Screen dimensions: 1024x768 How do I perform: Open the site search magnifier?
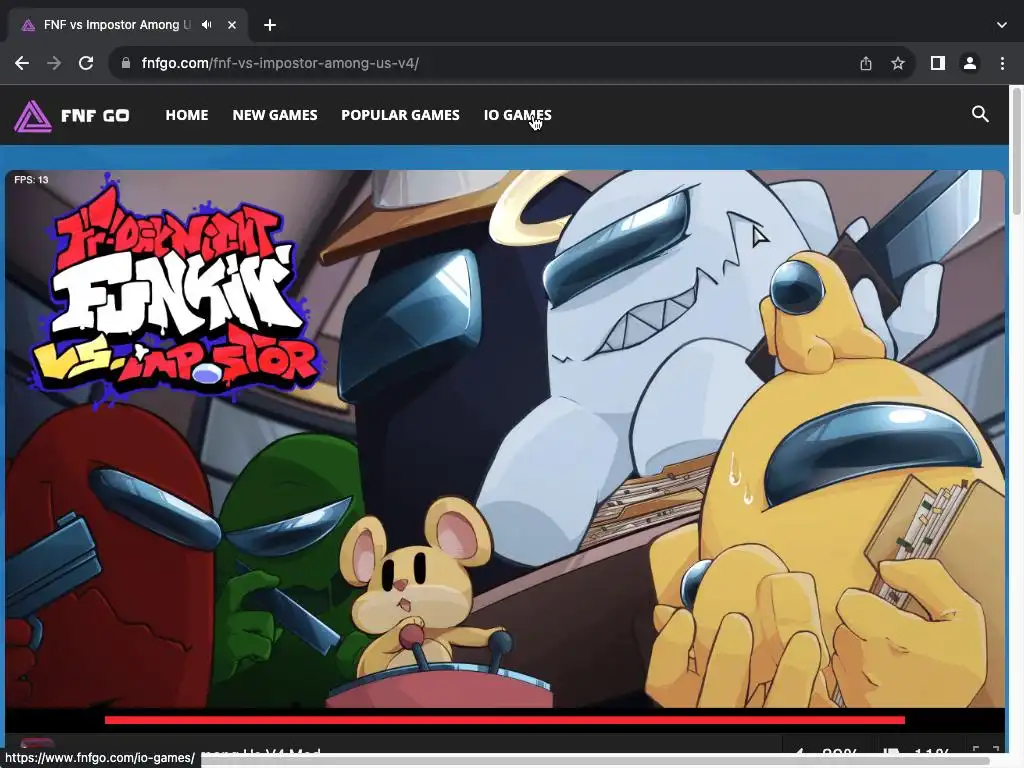pos(980,114)
